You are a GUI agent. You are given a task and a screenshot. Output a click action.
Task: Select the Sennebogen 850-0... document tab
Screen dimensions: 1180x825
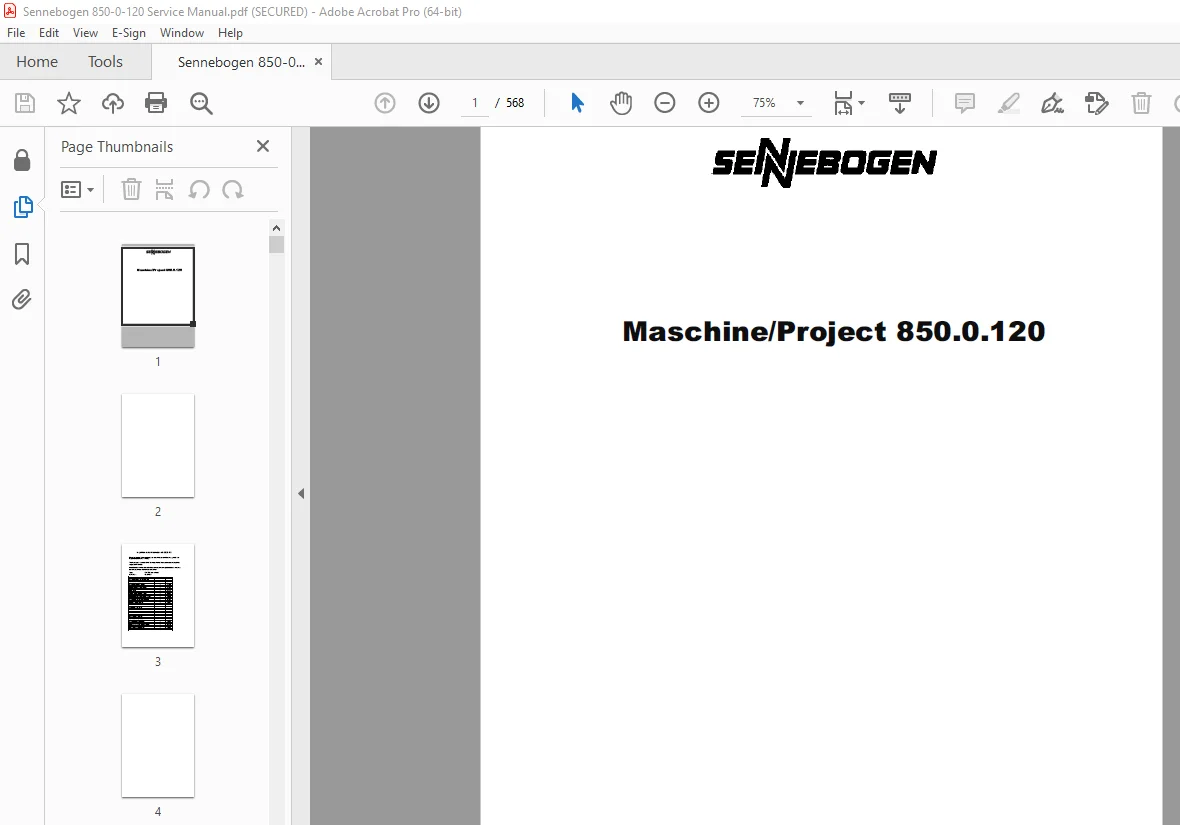(241, 62)
